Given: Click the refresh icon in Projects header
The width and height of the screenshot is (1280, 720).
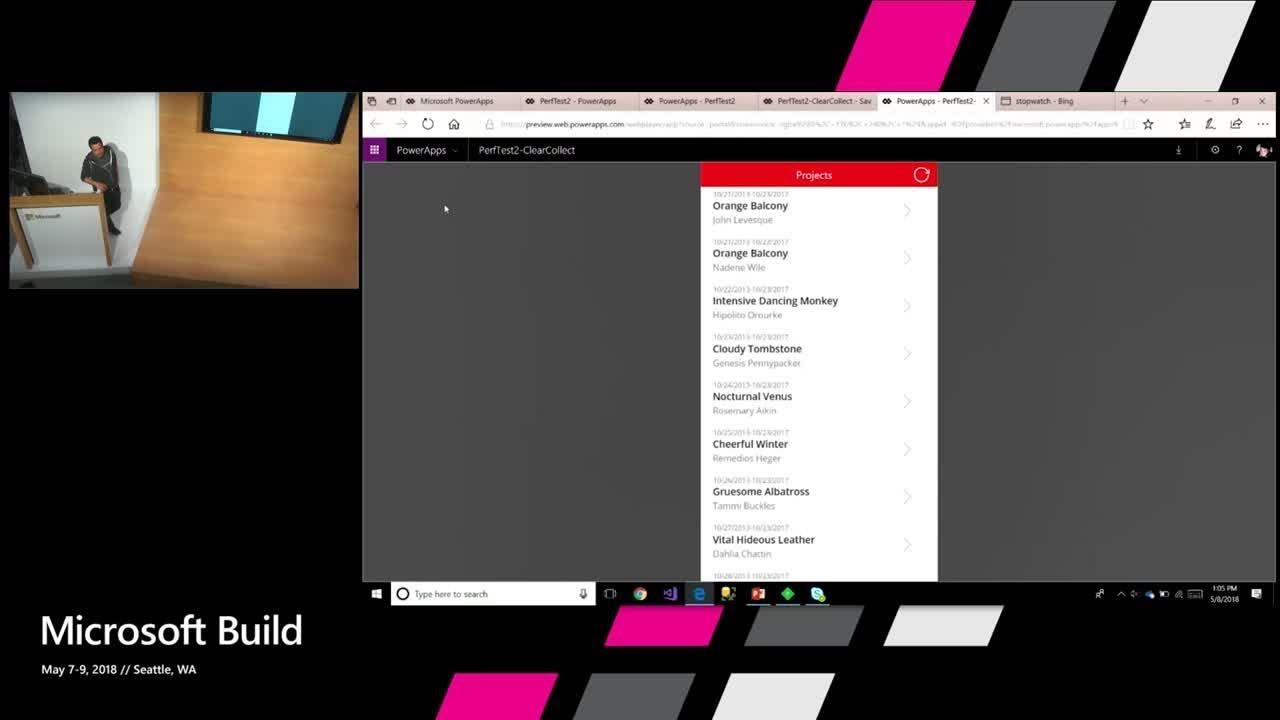Looking at the screenshot, I should pos(921,175).
